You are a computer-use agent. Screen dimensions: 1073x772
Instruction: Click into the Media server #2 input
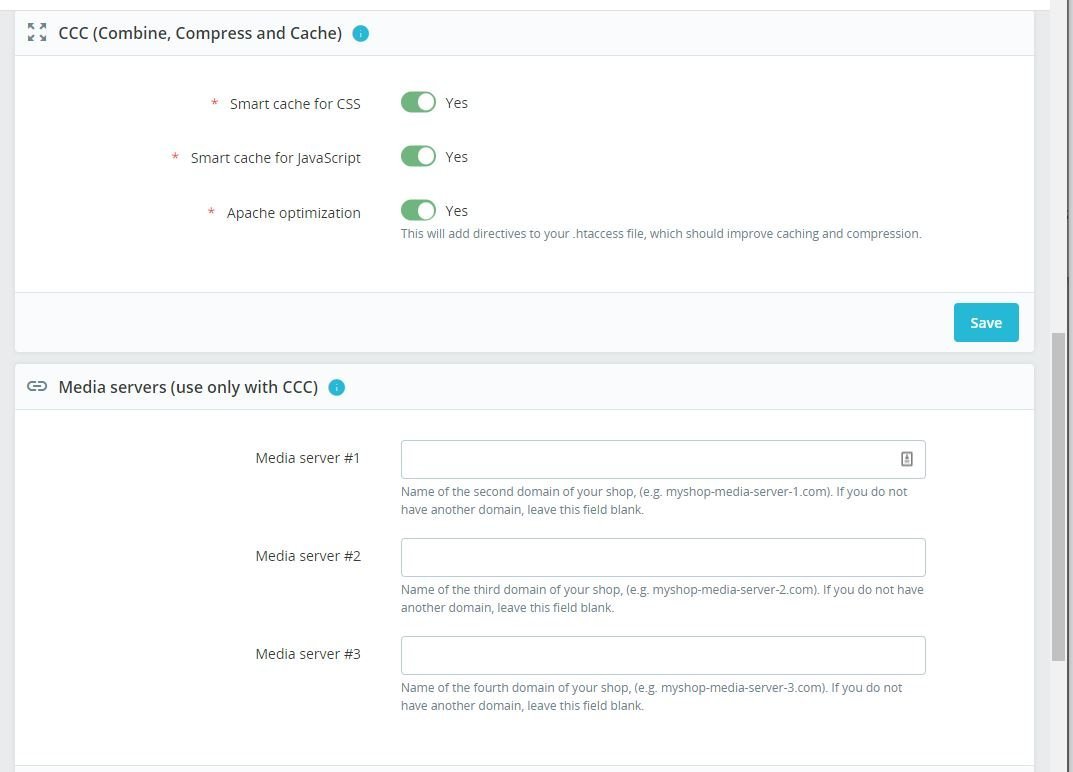point(663,557)
